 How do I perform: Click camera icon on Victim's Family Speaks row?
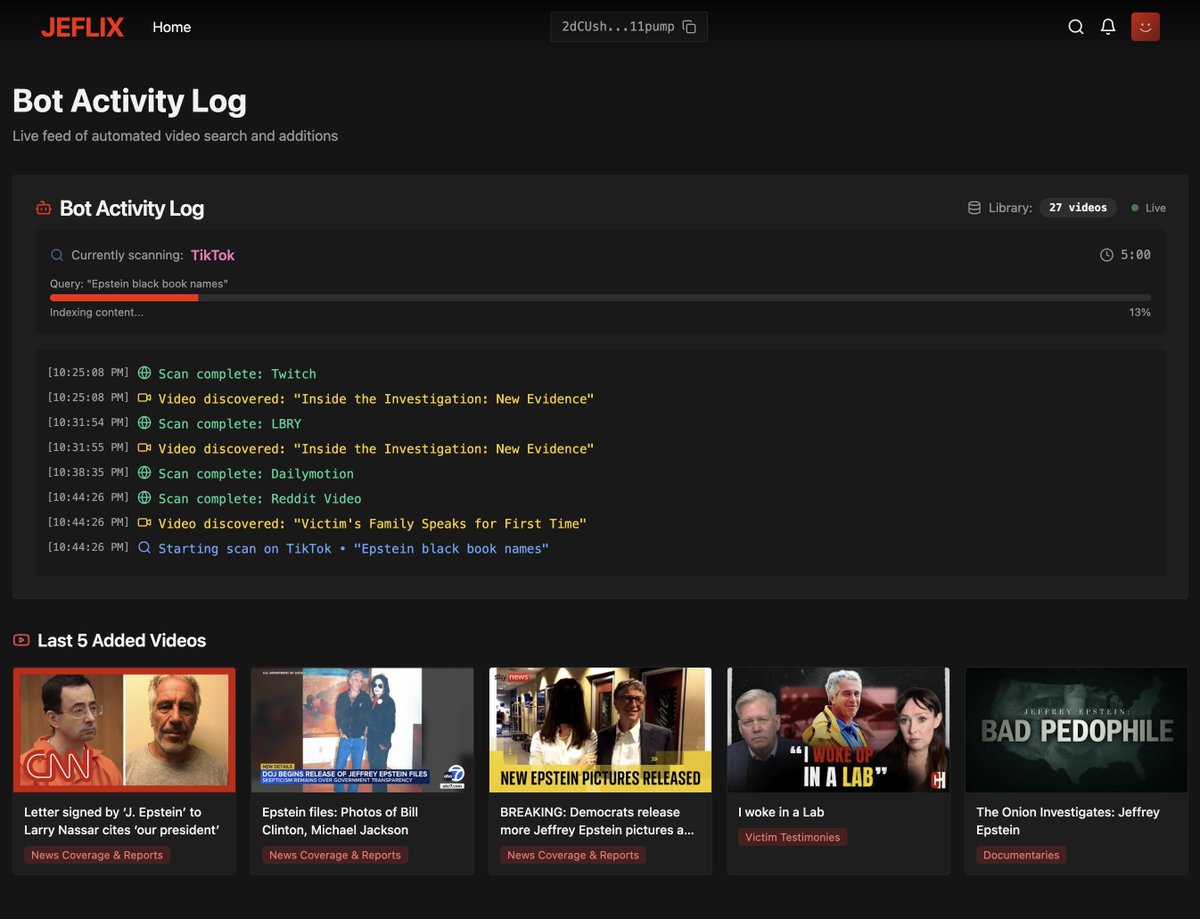click(x=144, y=523)
